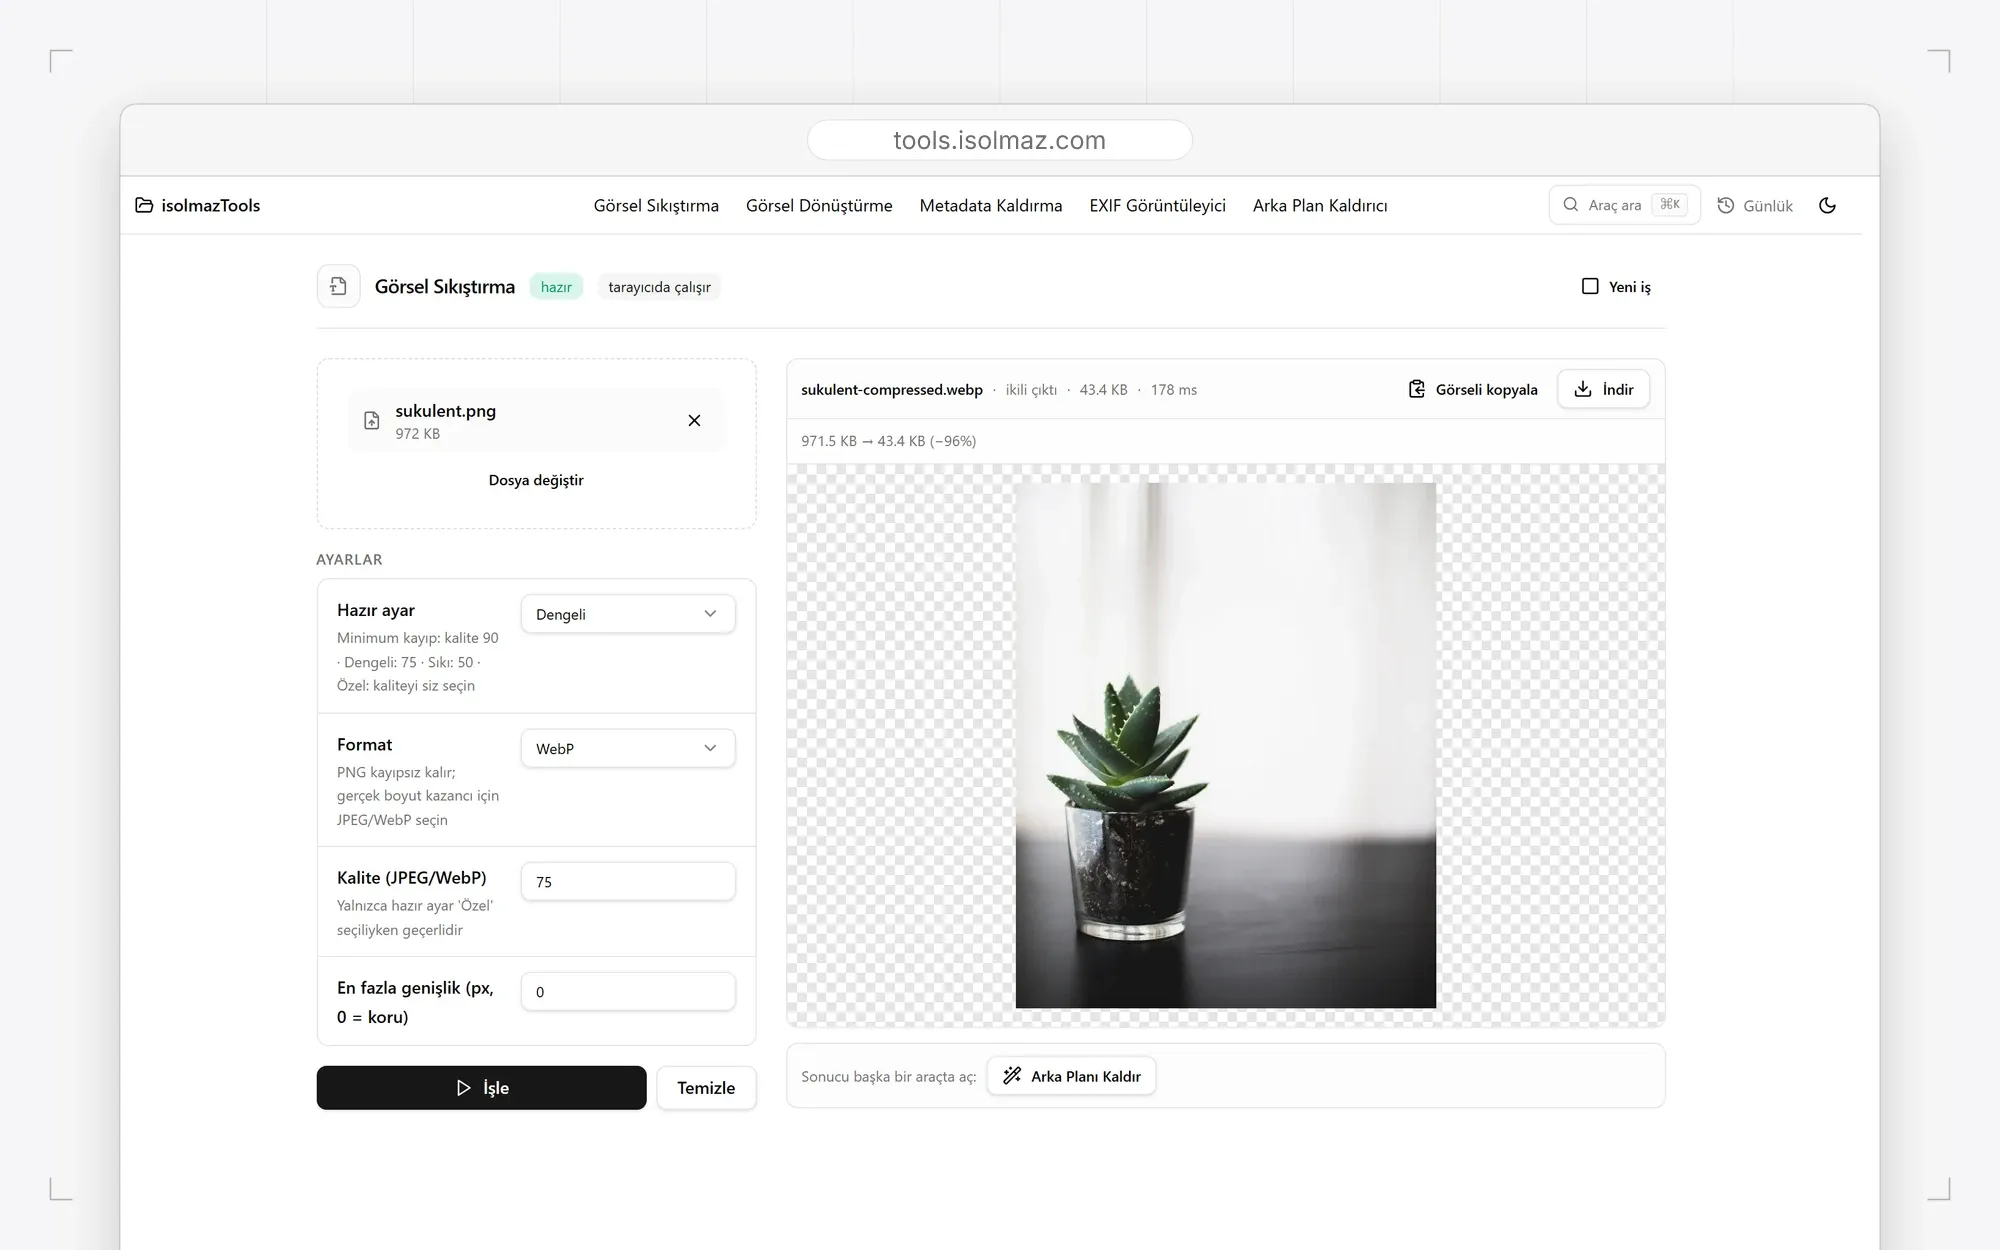This screenshot has height=1250, width=2000.
Task: Click the Kalite (JPEG/WebP) input with 75
Action: [628, 882]
